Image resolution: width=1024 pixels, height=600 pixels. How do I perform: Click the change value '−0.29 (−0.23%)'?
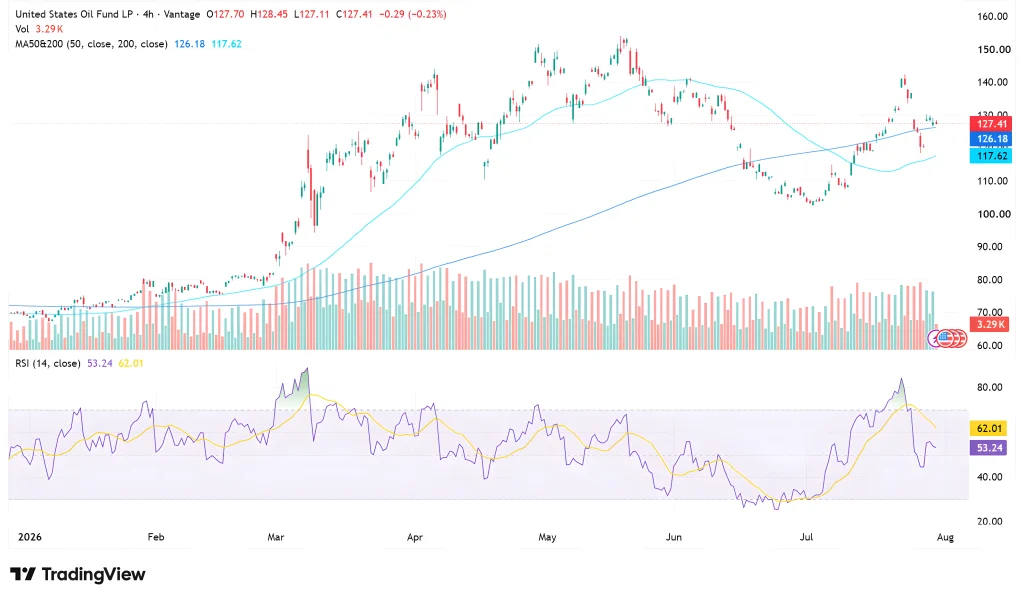pyautogui.click(x=412, y=14)
